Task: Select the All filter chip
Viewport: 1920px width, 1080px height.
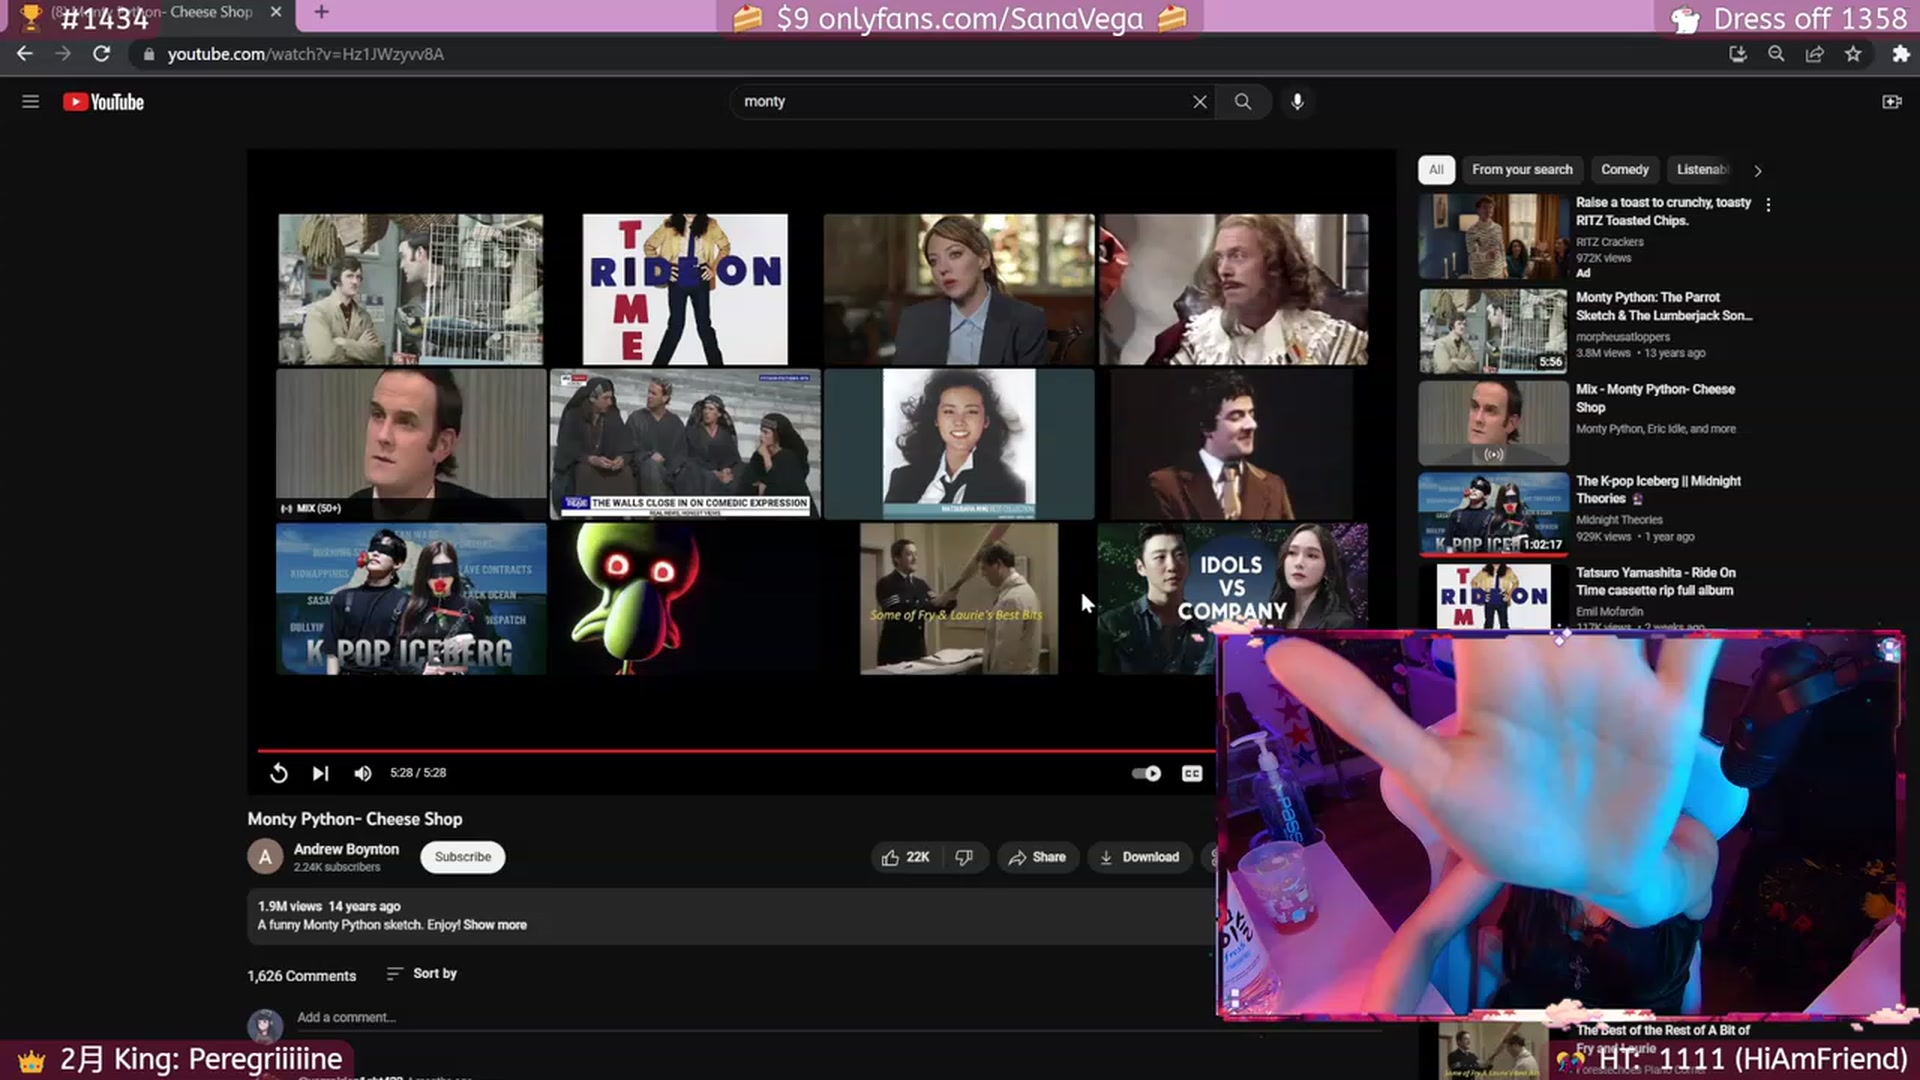Action: [1436, 170]
